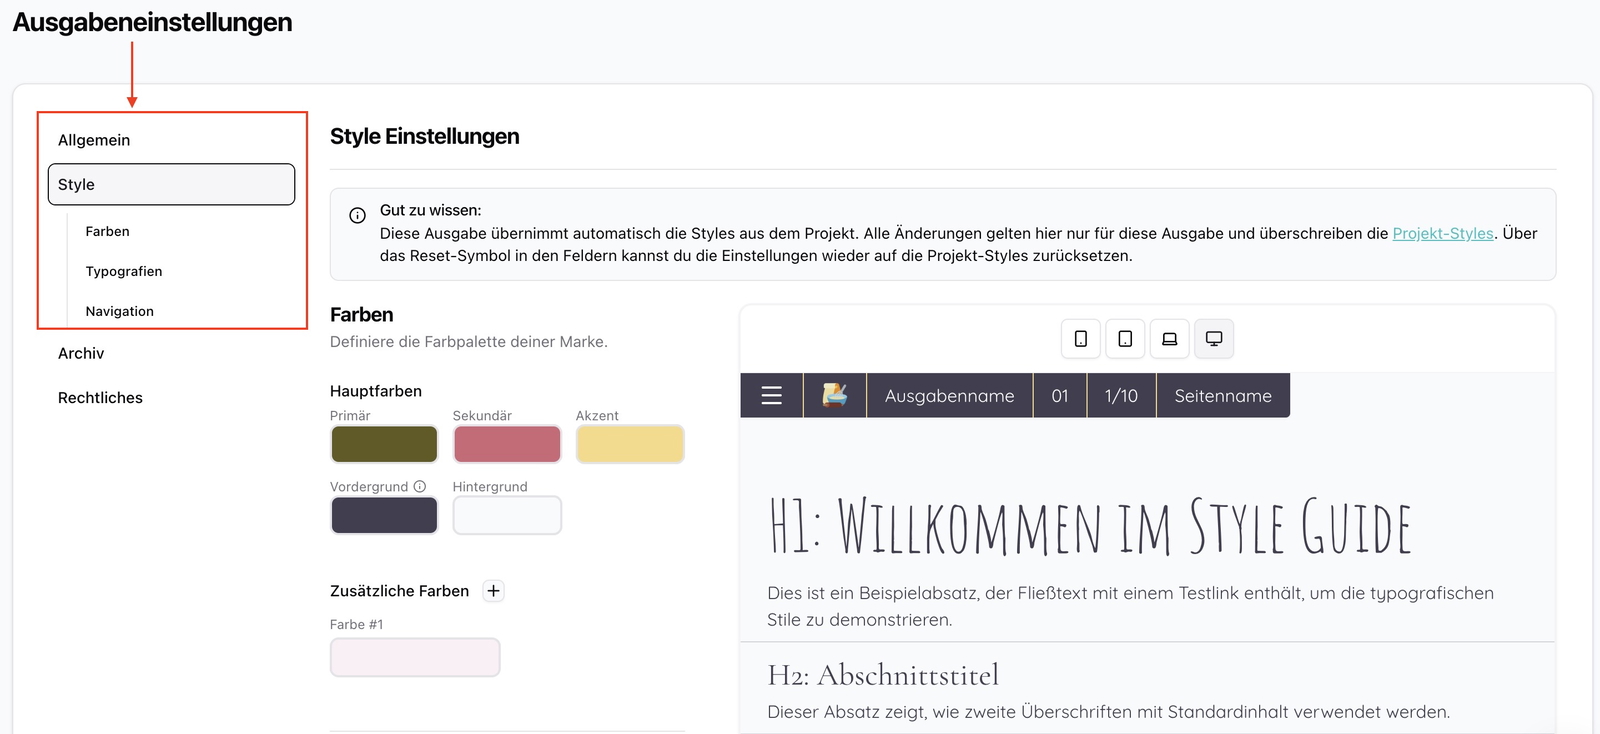Switch preview to desktop monitor view
Screen dimensions: 1600x734
1213,339
